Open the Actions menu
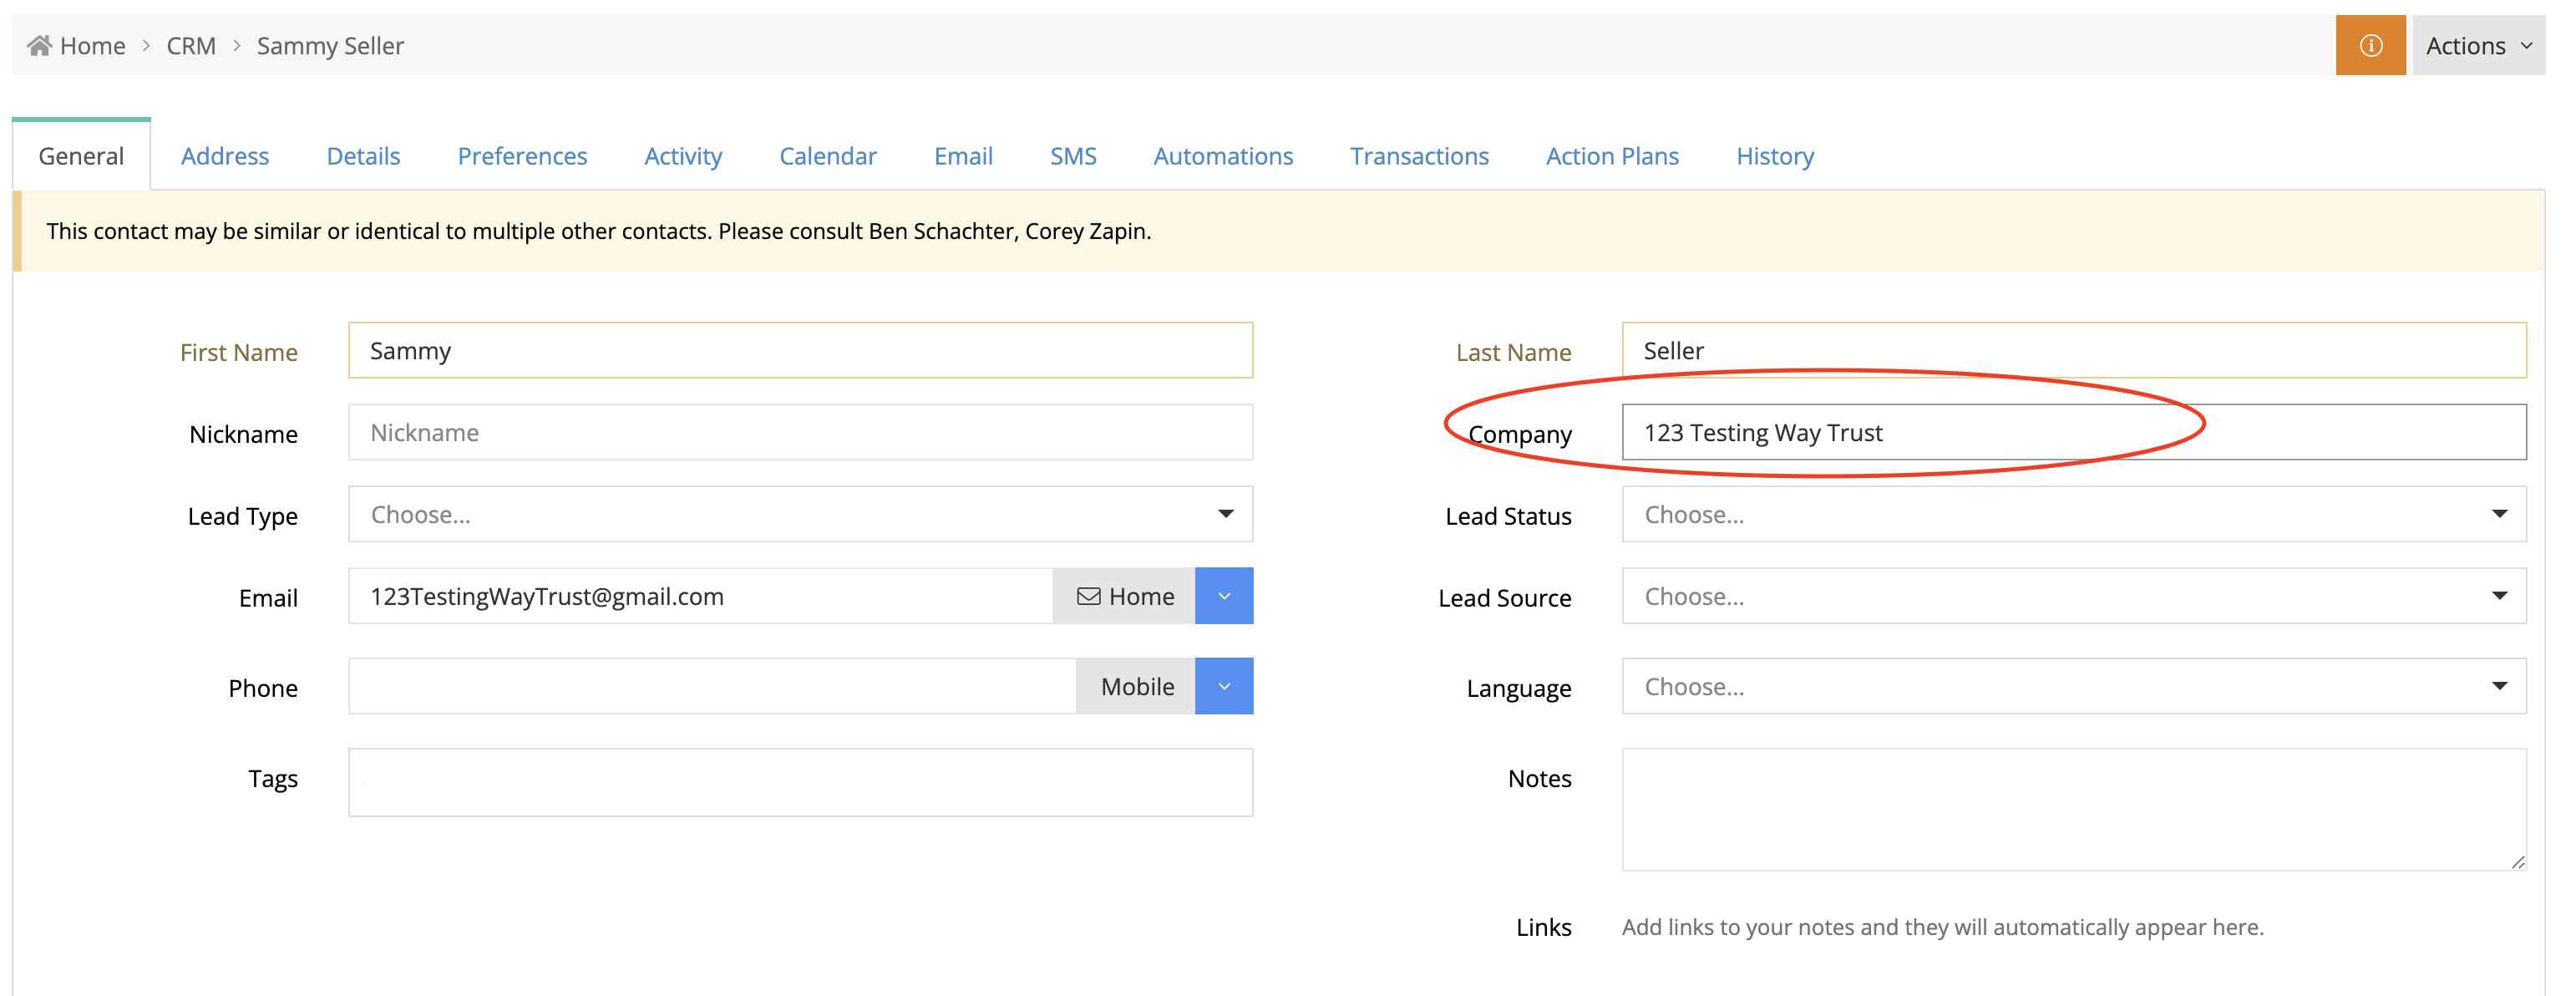This screenshot has height=996, width=2576. [x=2477, y=45]
